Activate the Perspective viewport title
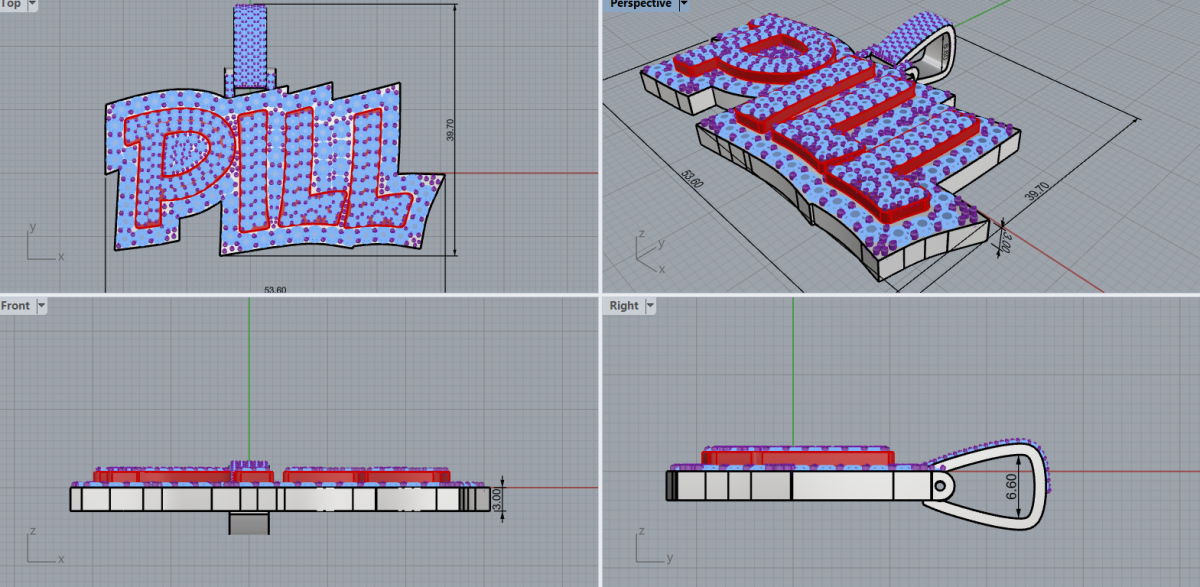This screenshot has height=587, width=1200. tap(640, 4)
